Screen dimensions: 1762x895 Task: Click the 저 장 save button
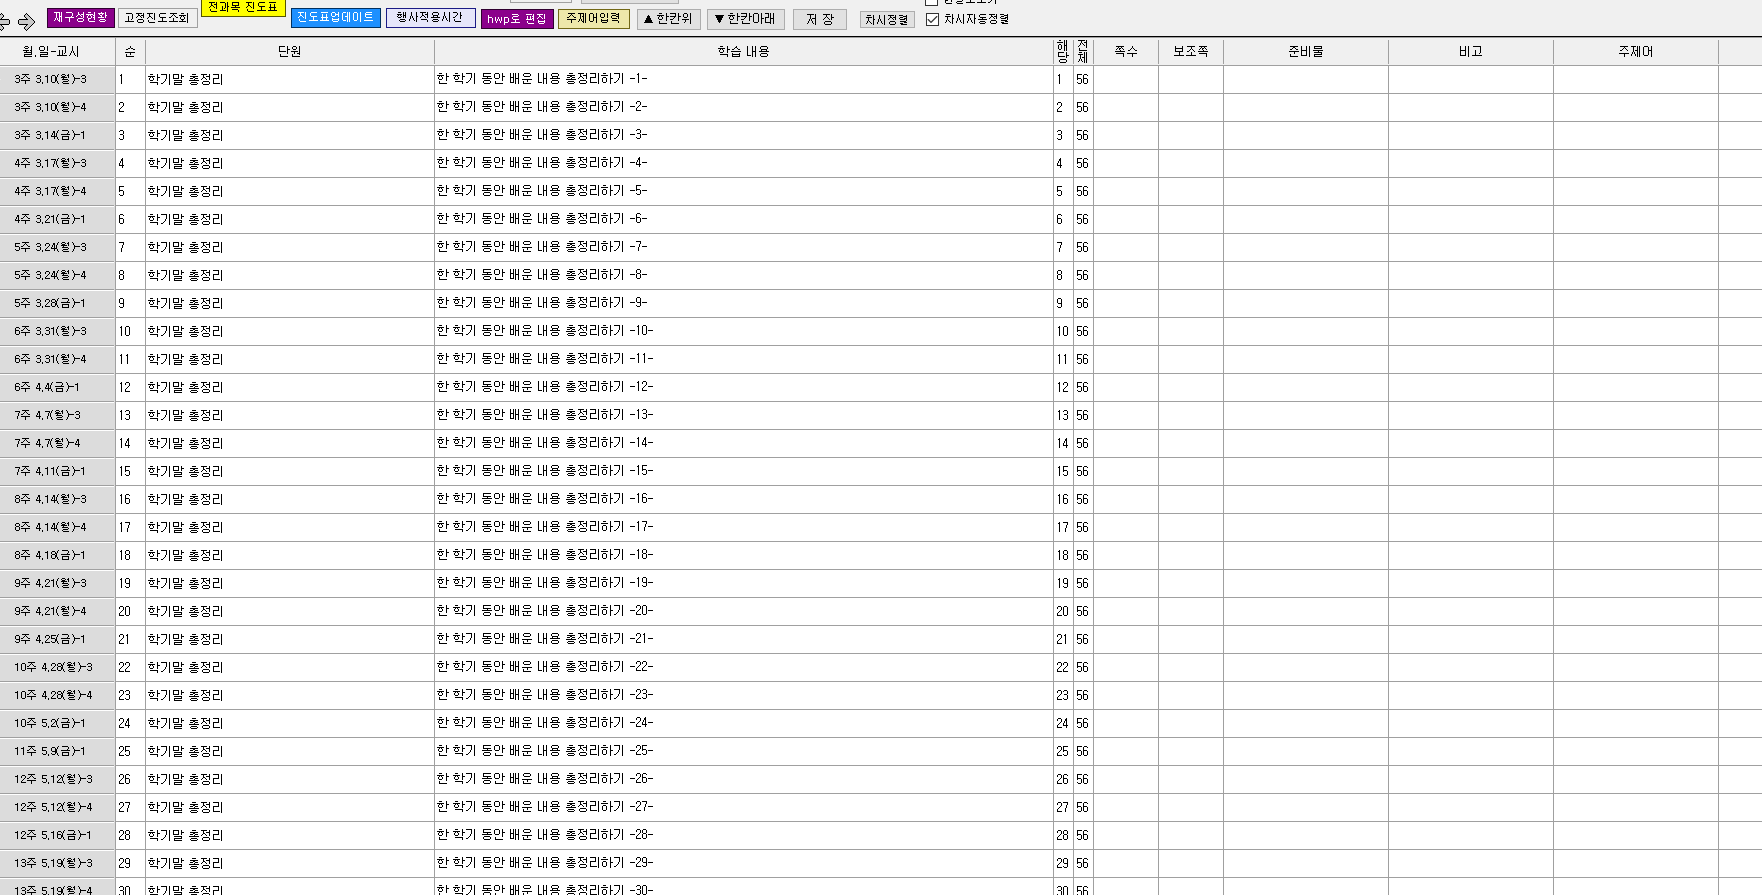pos(820,19)
